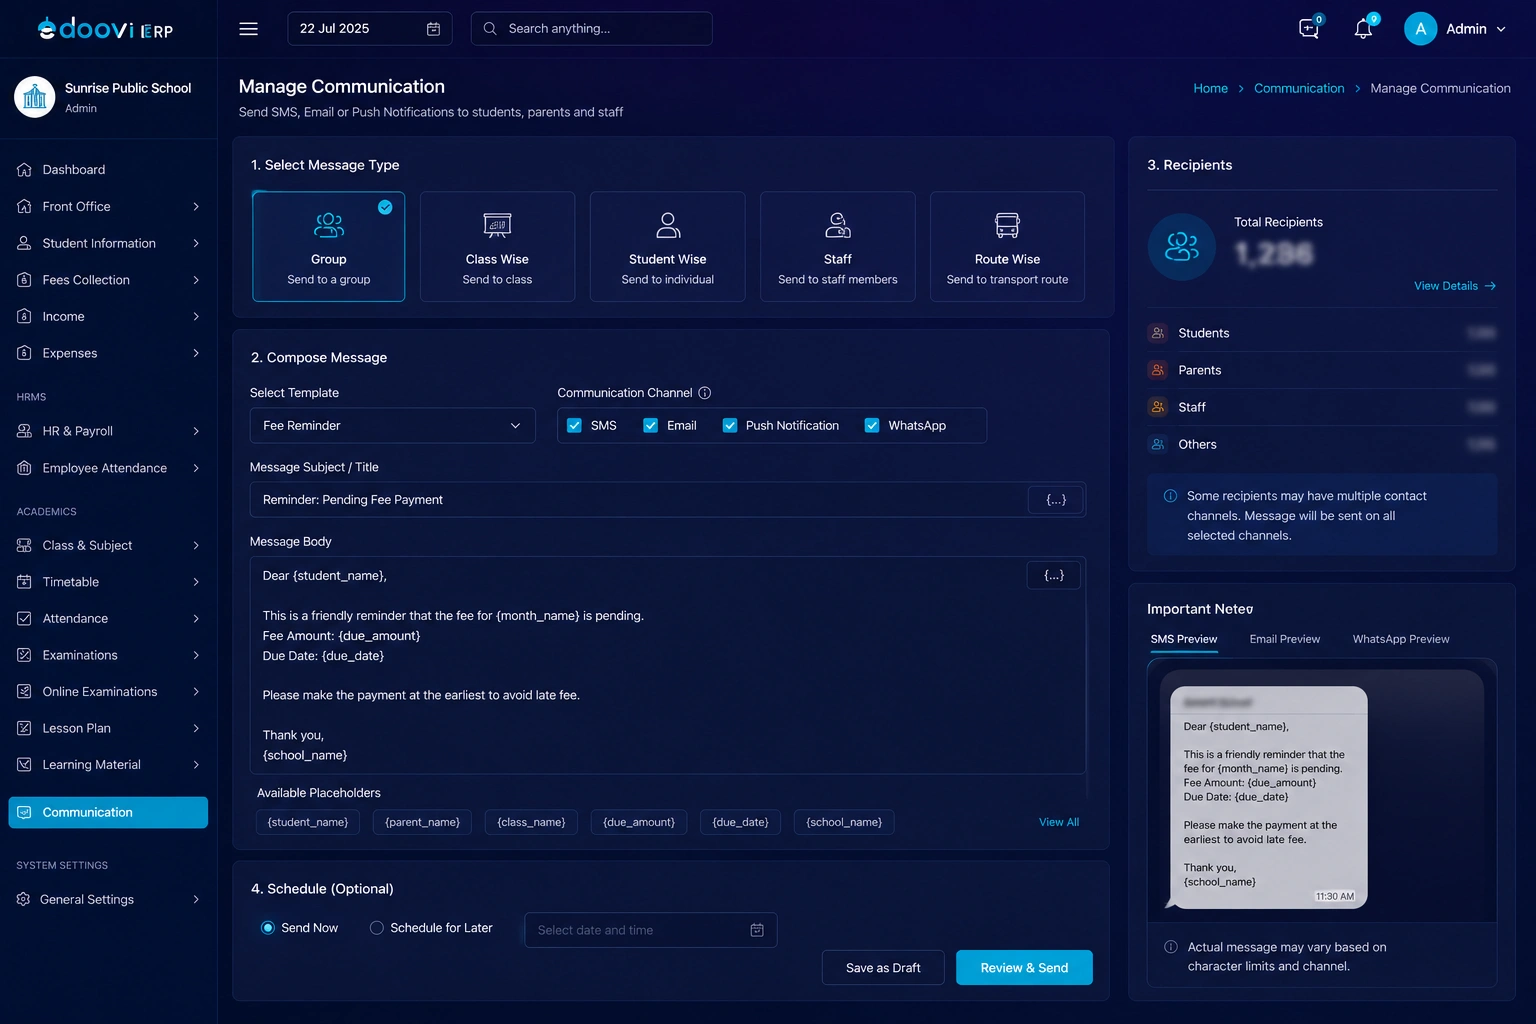Image resolution: width=1536 pixels, height=1024 pixels.
Task: Click the Message Body text area
Action: tap(667, 665)
